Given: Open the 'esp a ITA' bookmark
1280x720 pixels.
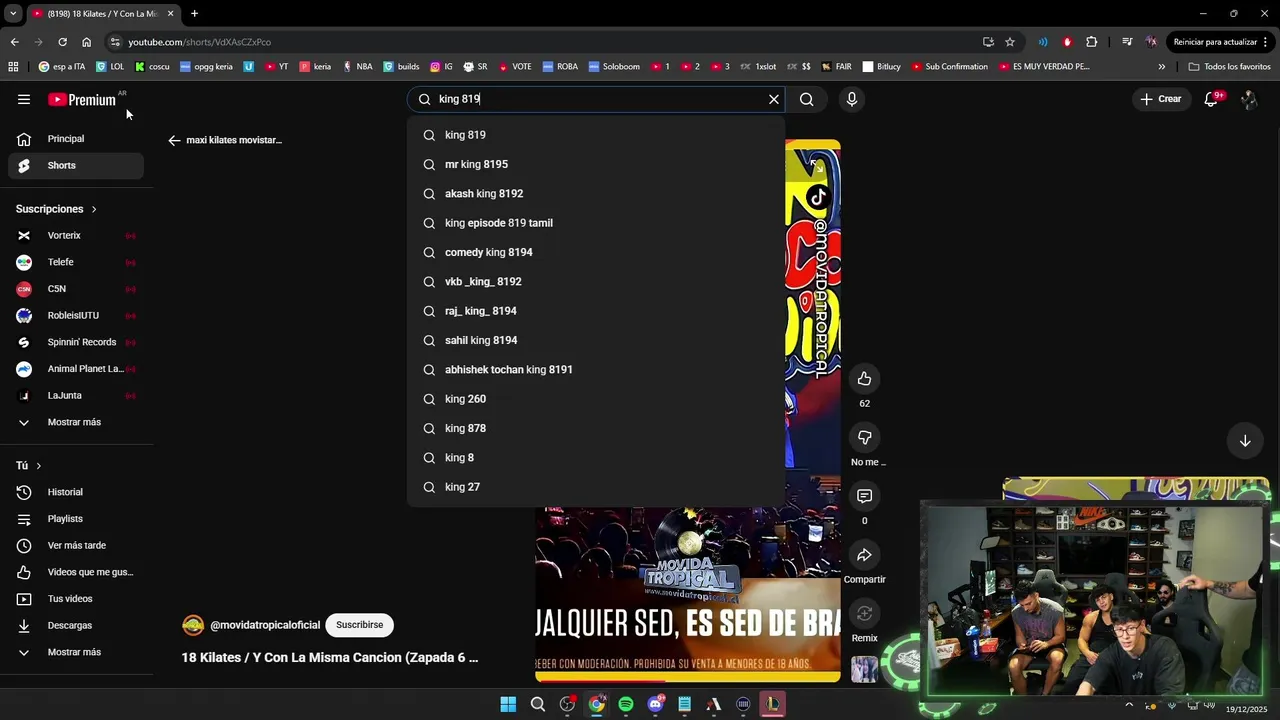Looking at the screenshot, I should click(x=62, y=67).
